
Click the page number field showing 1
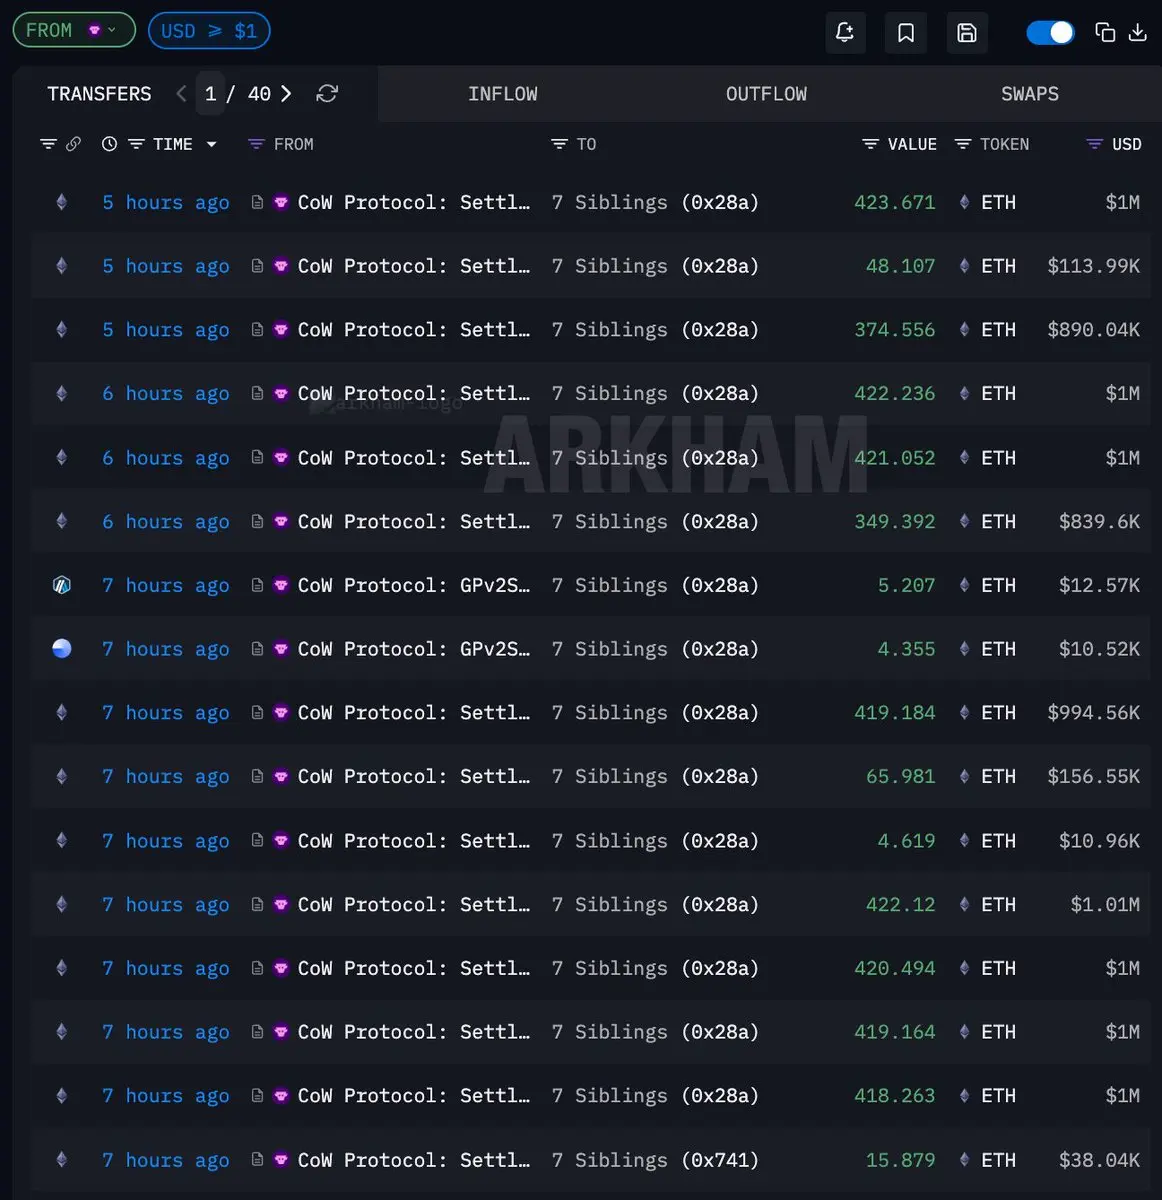[210, 93]
